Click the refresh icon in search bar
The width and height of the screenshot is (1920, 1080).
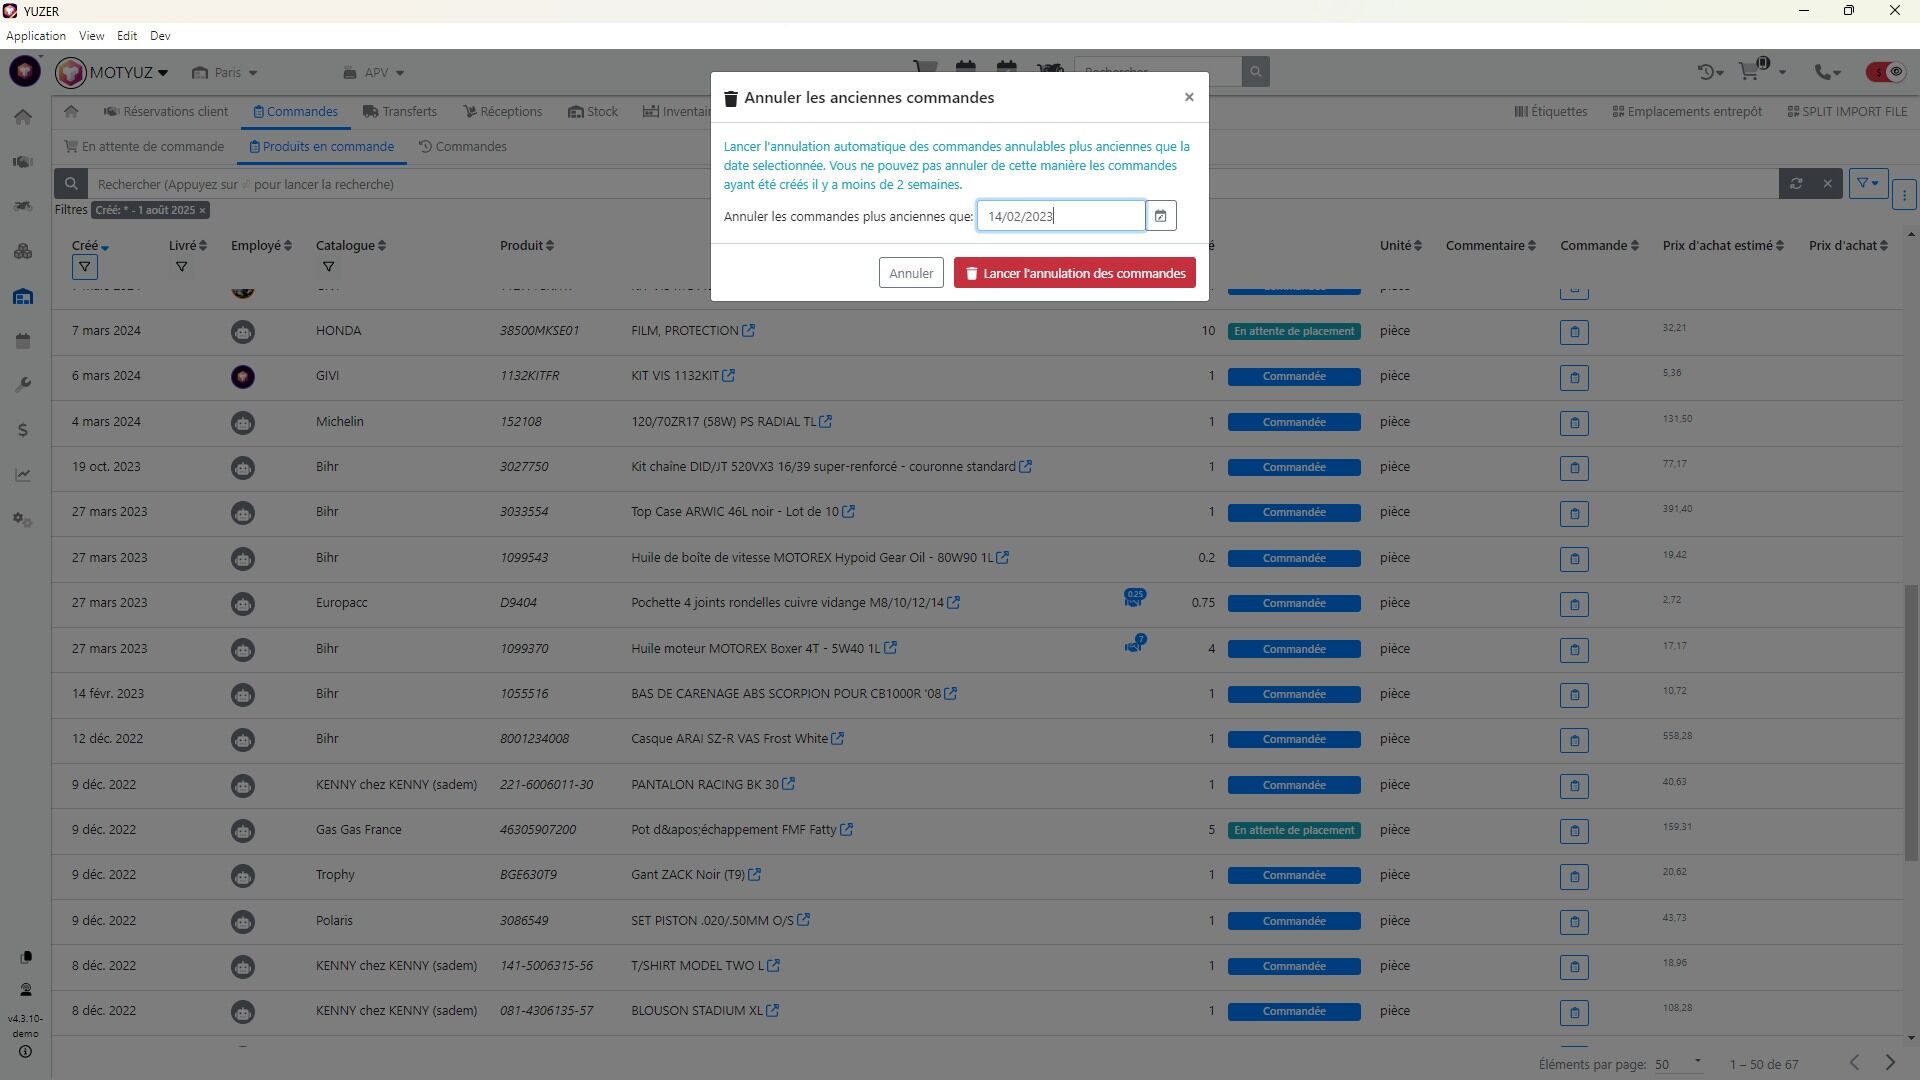click(1796, 184)
